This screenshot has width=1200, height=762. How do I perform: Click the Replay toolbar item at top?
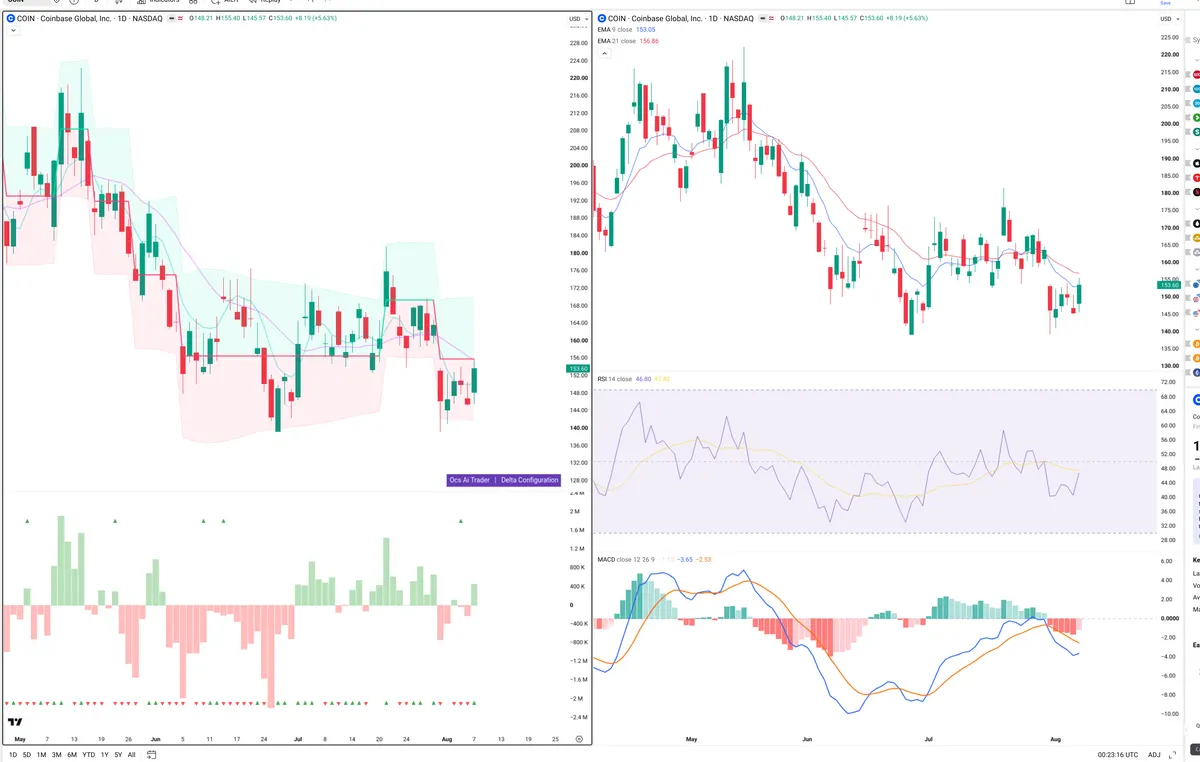[x=264, y=2]
